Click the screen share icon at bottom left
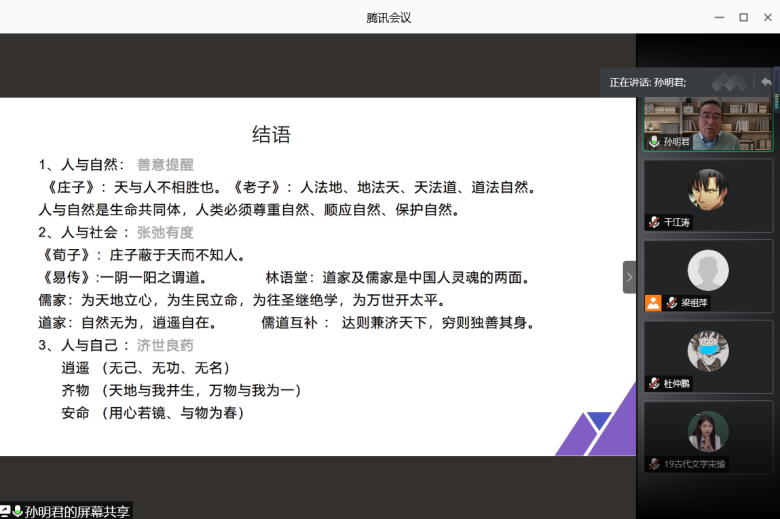This screenshot has width=780, height=519. click(6, 511)
